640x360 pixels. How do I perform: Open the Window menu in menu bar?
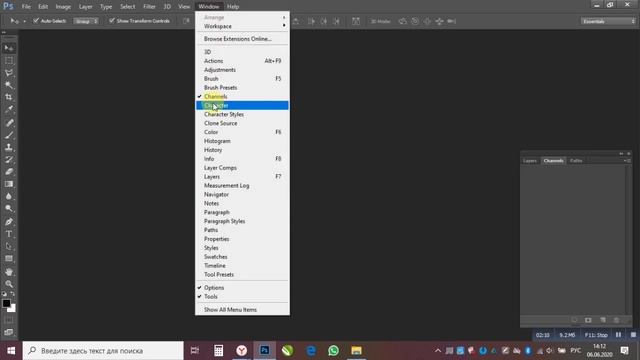click(x=209, y=7)
